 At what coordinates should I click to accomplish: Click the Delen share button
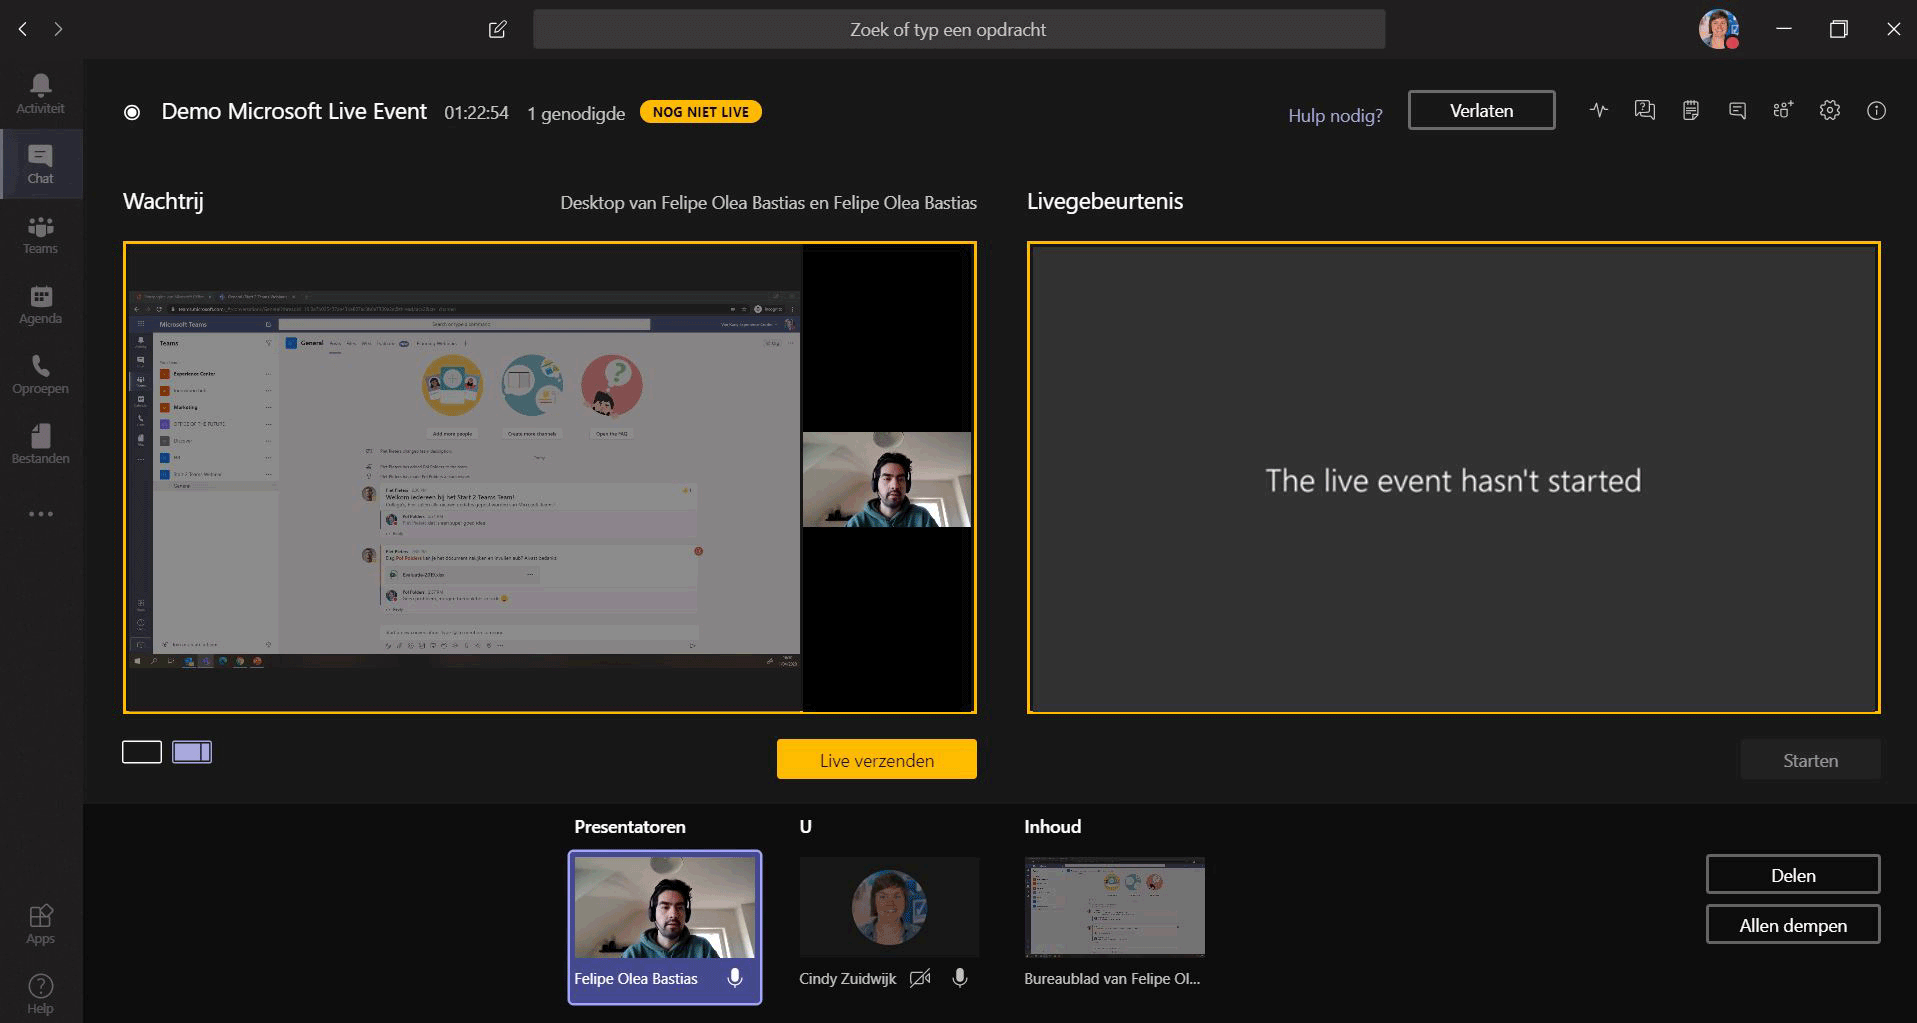[1793, 874]
